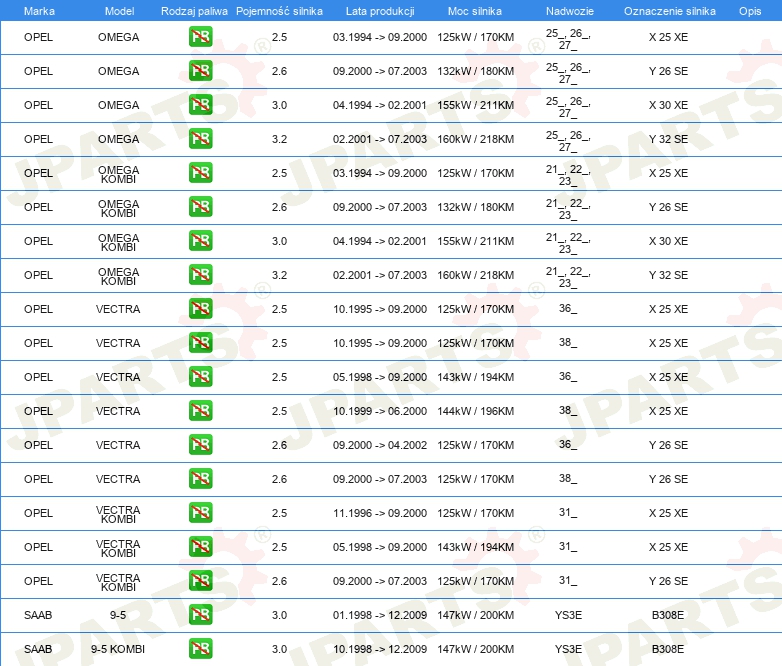782x666 pixels.
Task: Click the 31_ body cell in VECTRA KOMBI 2.6 row
Action: [x=568, y=581]
